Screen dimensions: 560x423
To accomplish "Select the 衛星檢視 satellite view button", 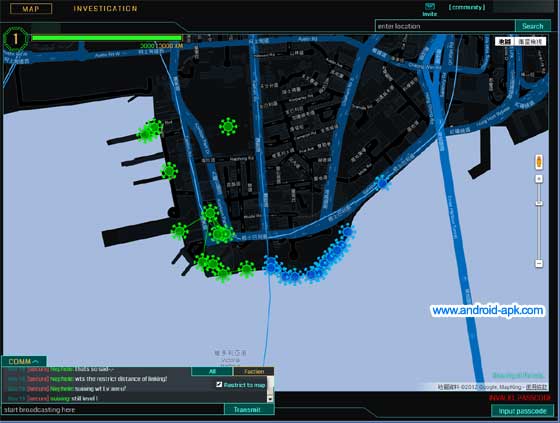I will 530,42.
